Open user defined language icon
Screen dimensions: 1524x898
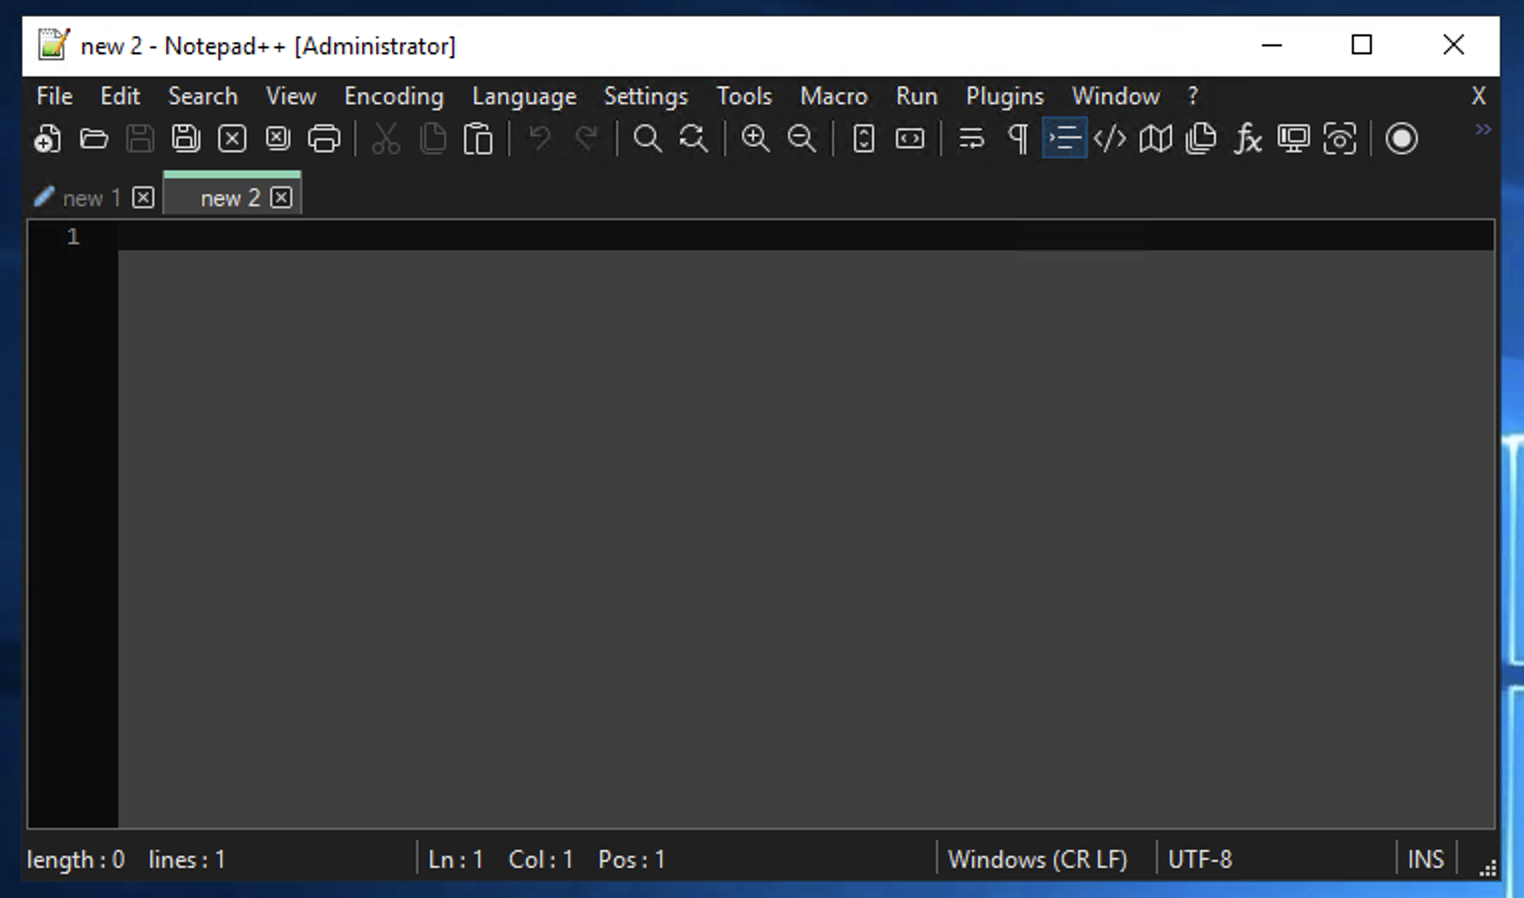pyautogui.click(x=1110, y=138)
